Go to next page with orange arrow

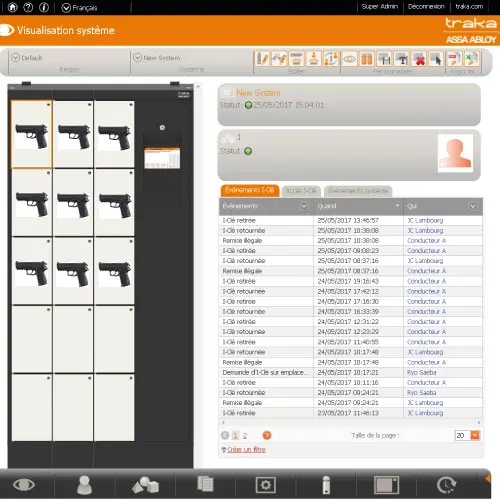tap(267, 435)
